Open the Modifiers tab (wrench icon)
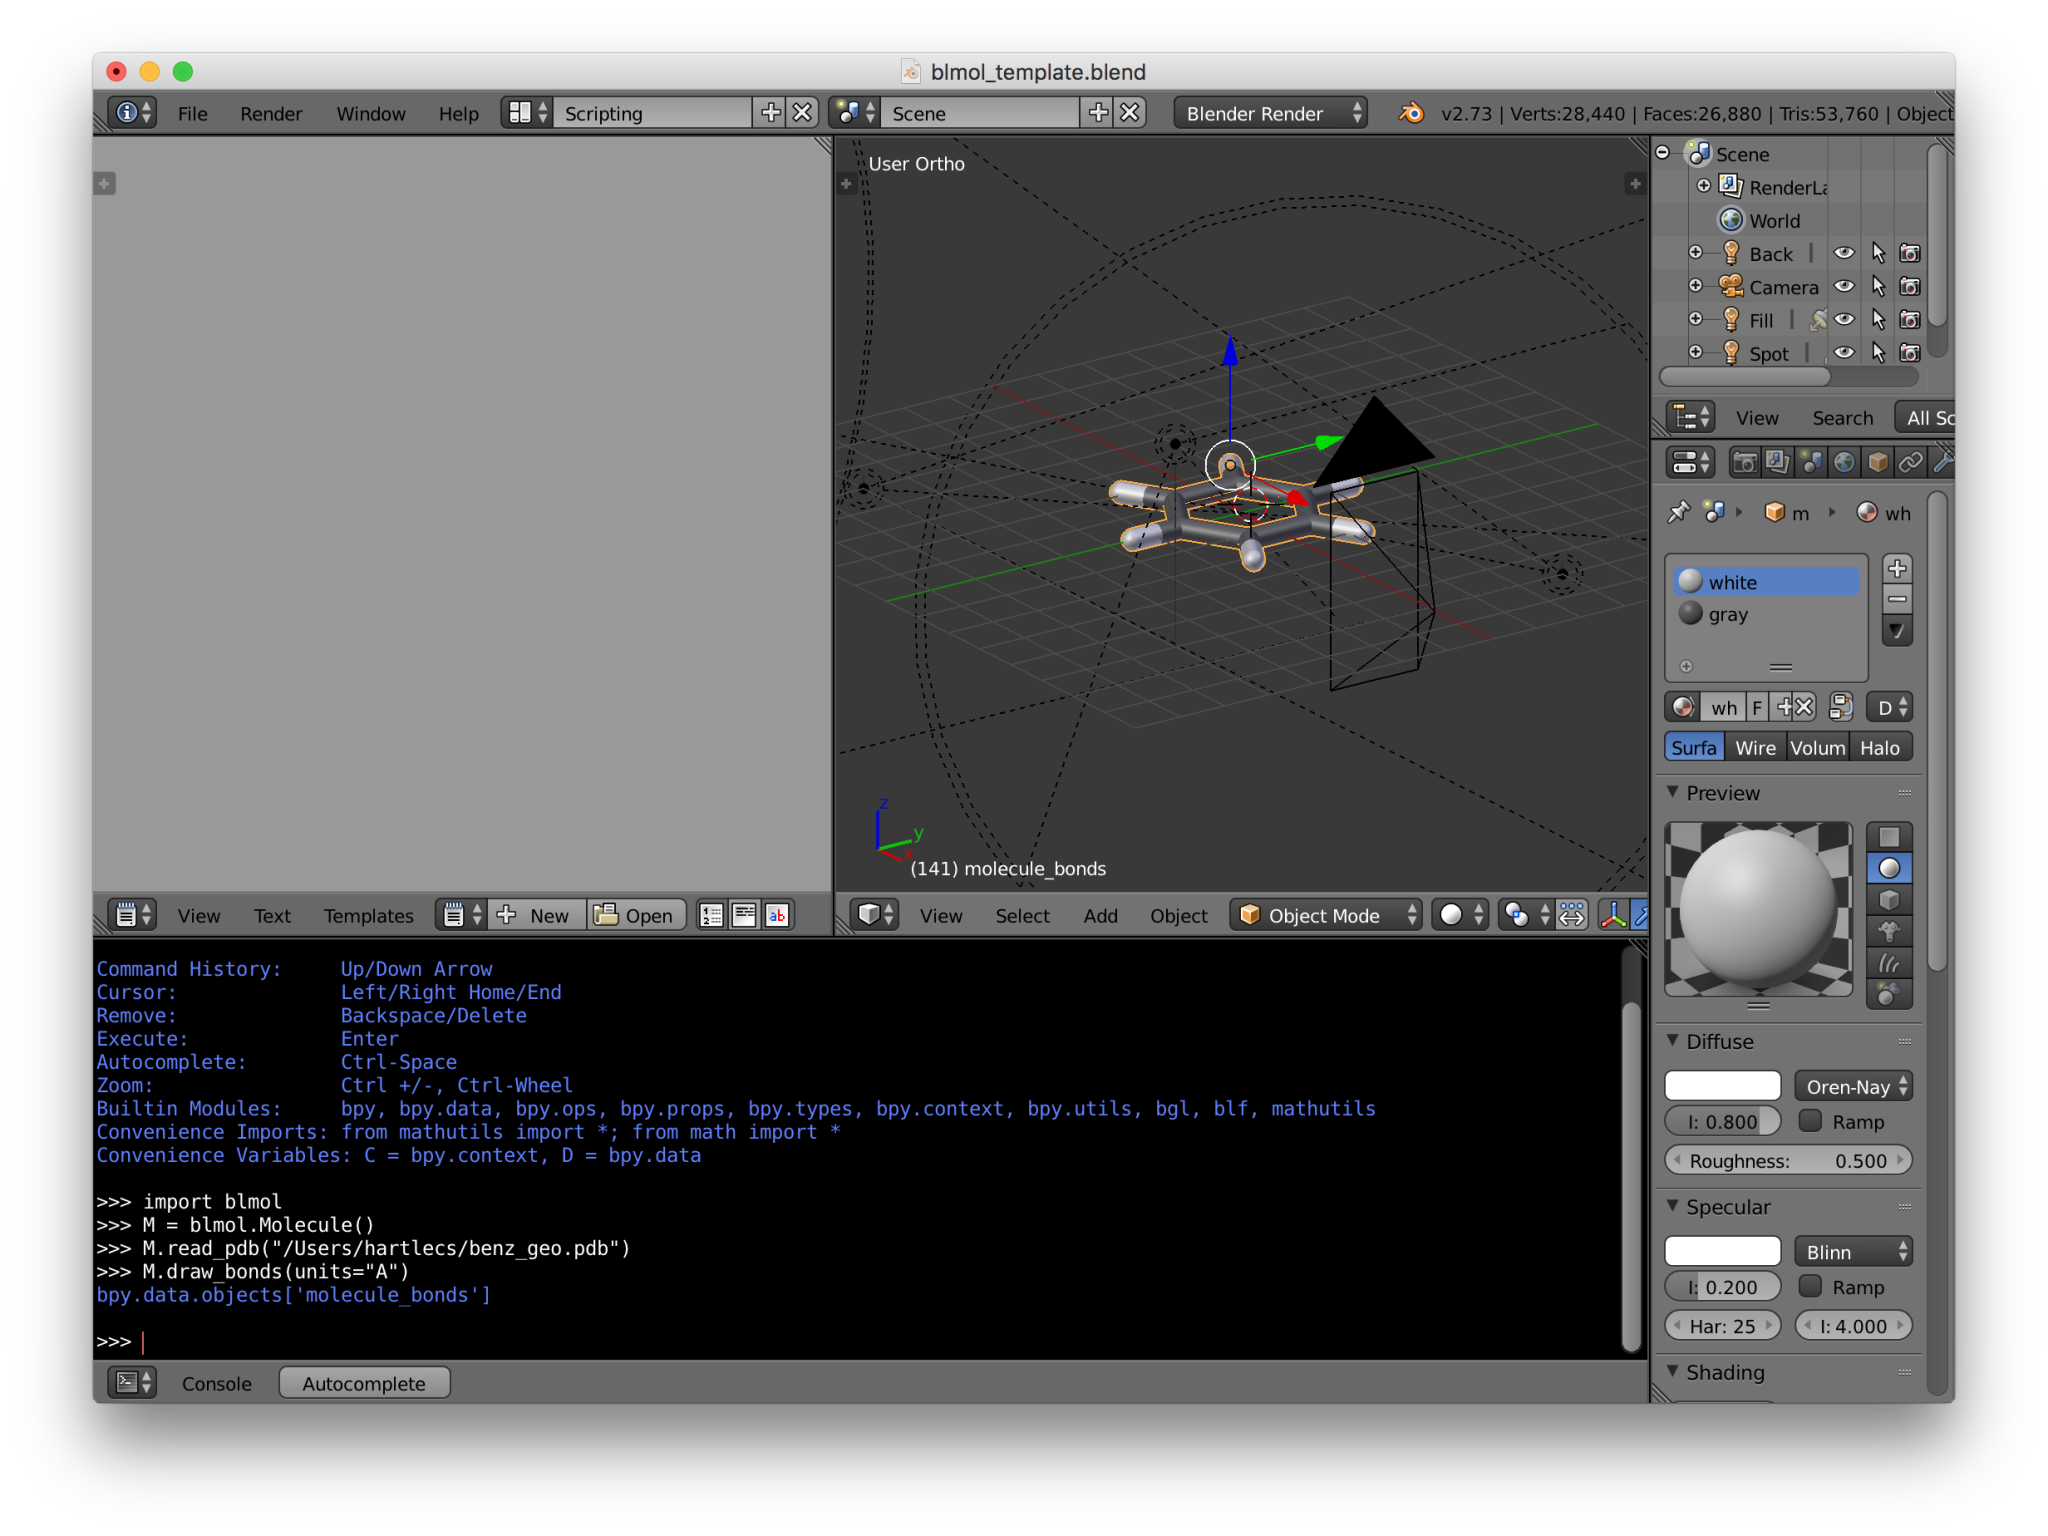The height and width of the screenshot is (1536, 2048). [1944, 462]
